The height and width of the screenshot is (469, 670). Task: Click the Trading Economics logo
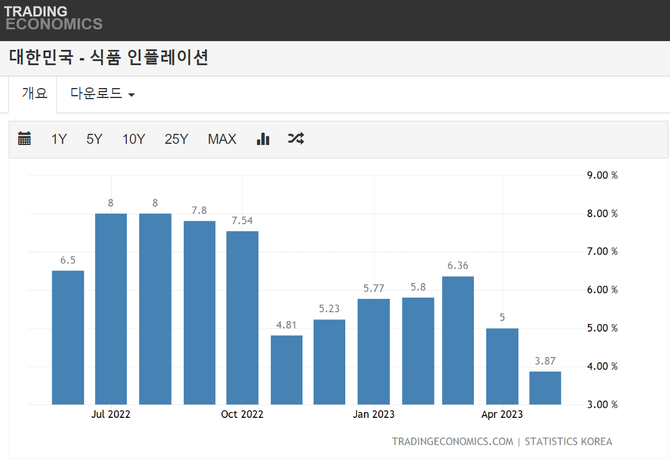[53, 18]
